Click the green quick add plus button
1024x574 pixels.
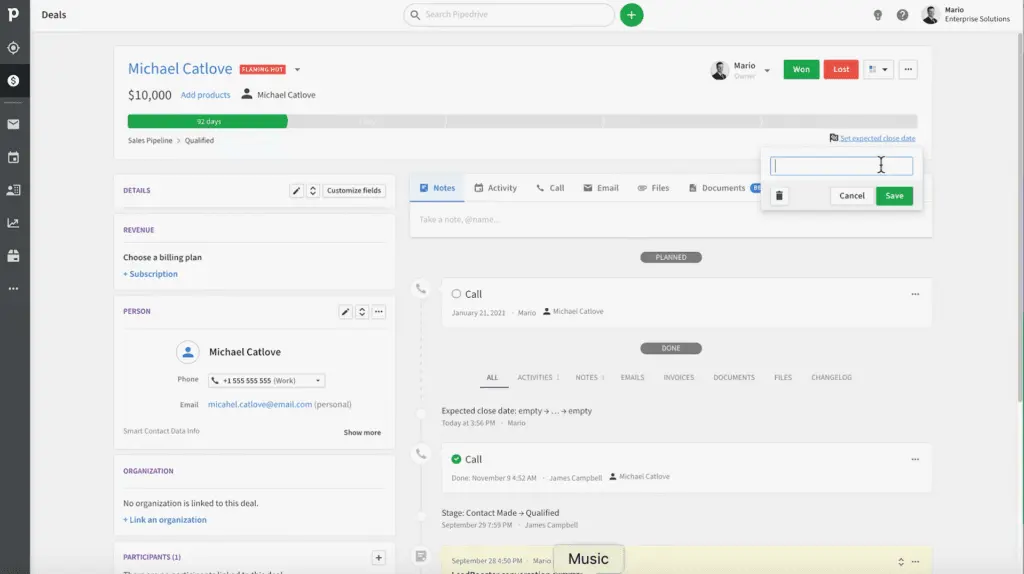tap(632, 14)
